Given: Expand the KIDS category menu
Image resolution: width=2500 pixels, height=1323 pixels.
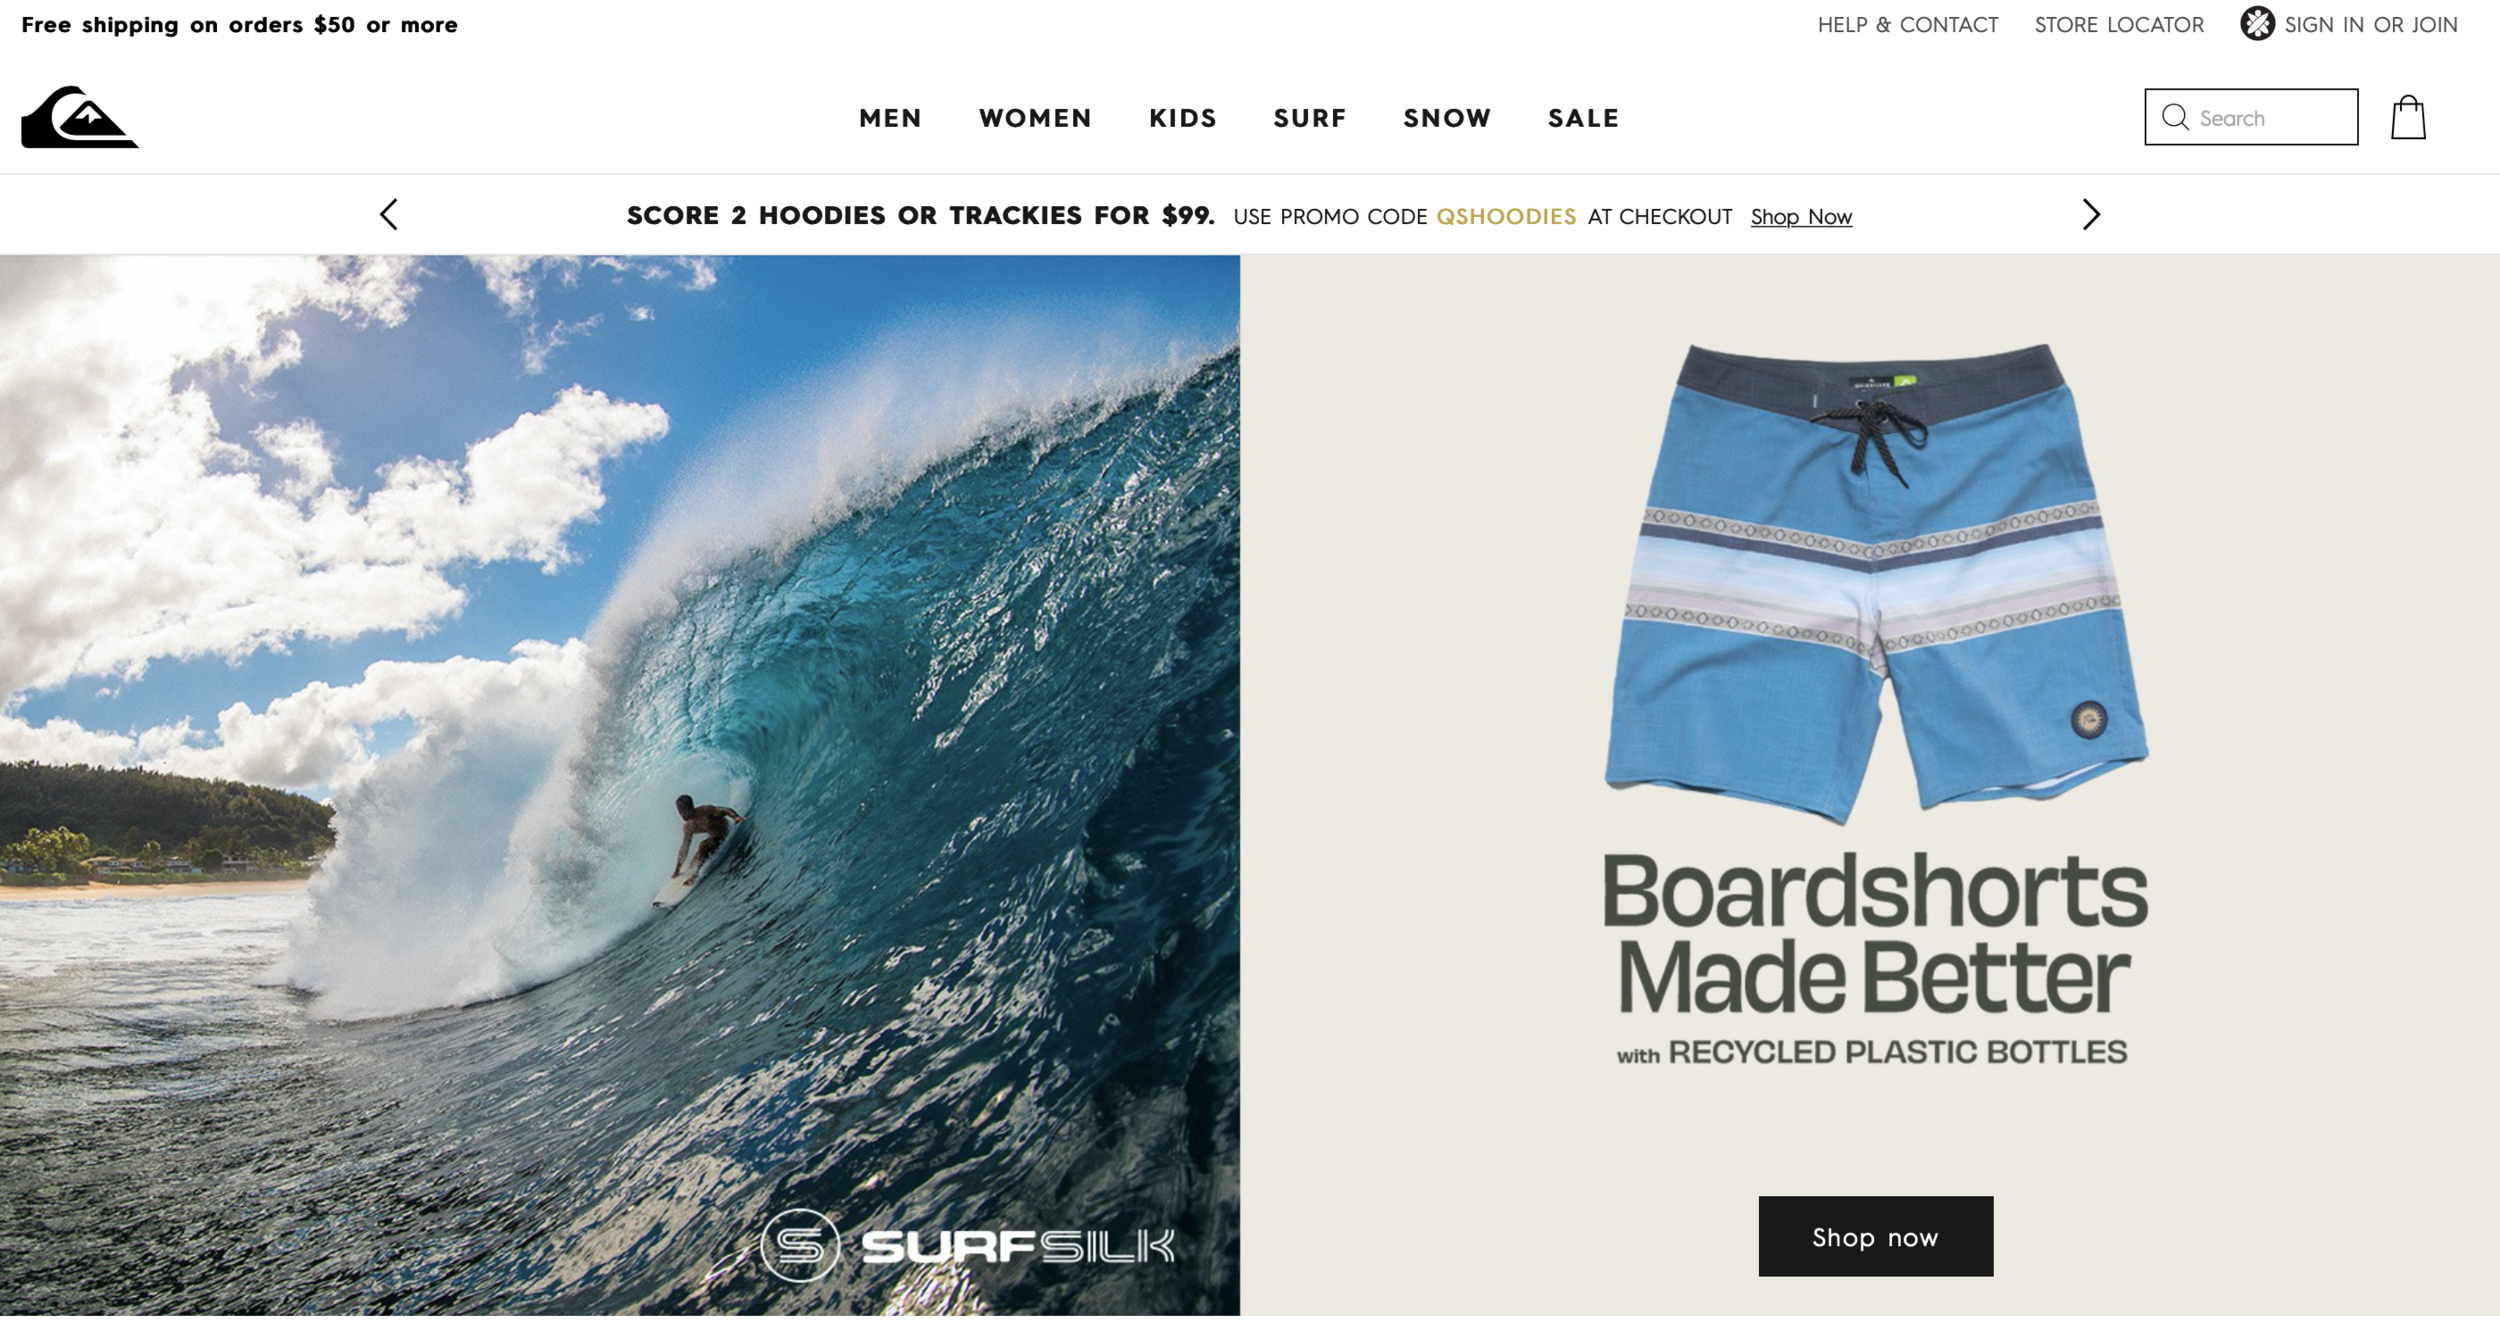Looking at the screenshot, I should 1183,118.
